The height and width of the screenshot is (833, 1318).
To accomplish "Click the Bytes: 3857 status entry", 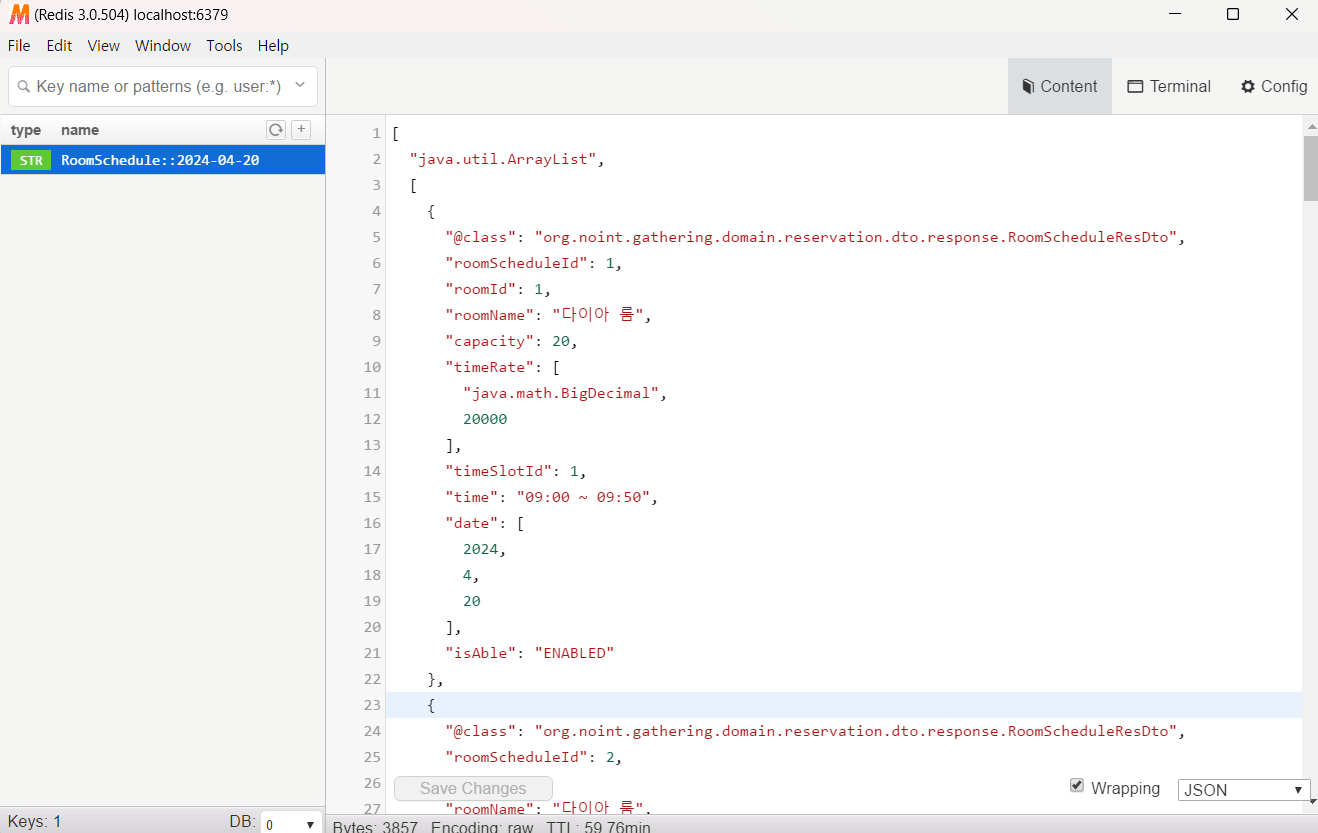I will click(x=375, y=827).
